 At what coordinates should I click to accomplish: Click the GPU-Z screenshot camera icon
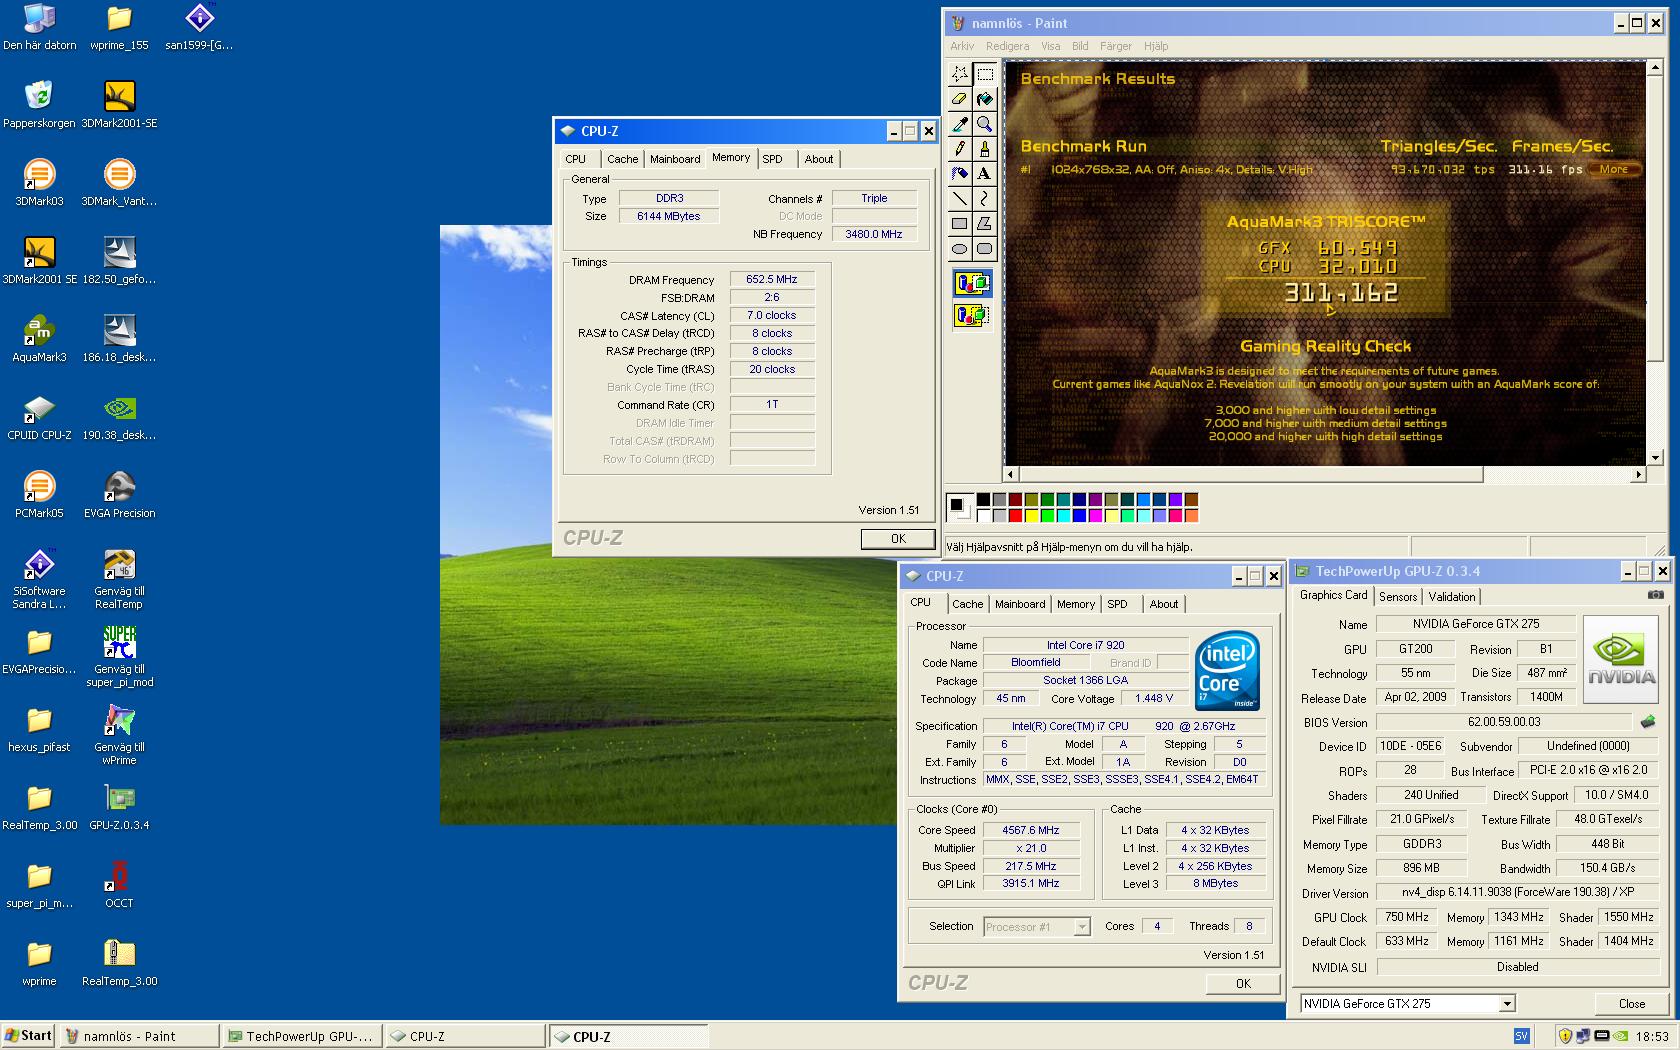(1656, 594)
